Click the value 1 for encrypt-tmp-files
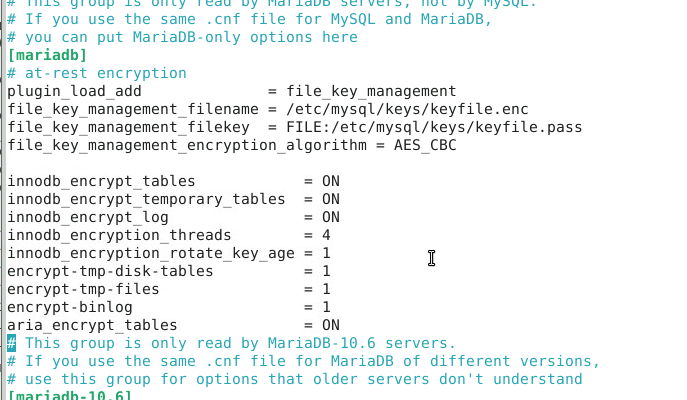 [326, 289]
